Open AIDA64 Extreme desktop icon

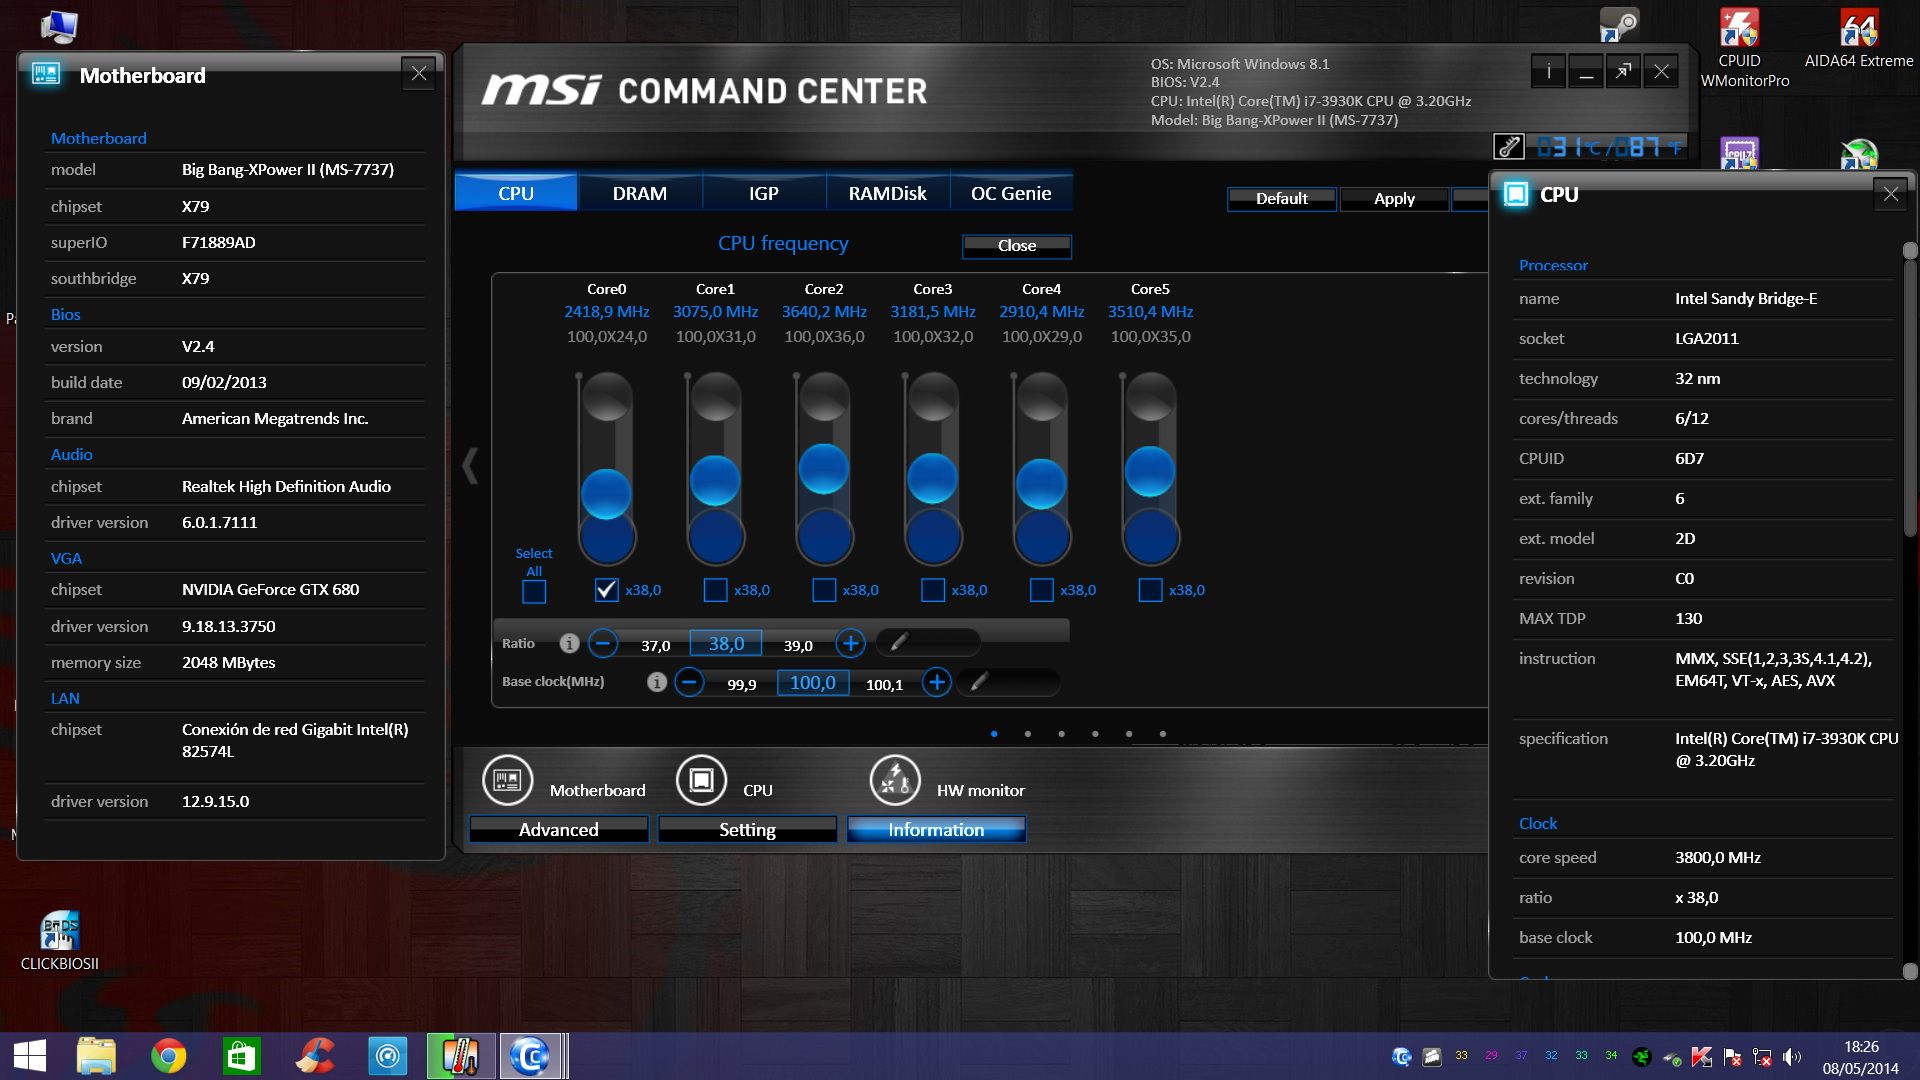coord(1859,38)
